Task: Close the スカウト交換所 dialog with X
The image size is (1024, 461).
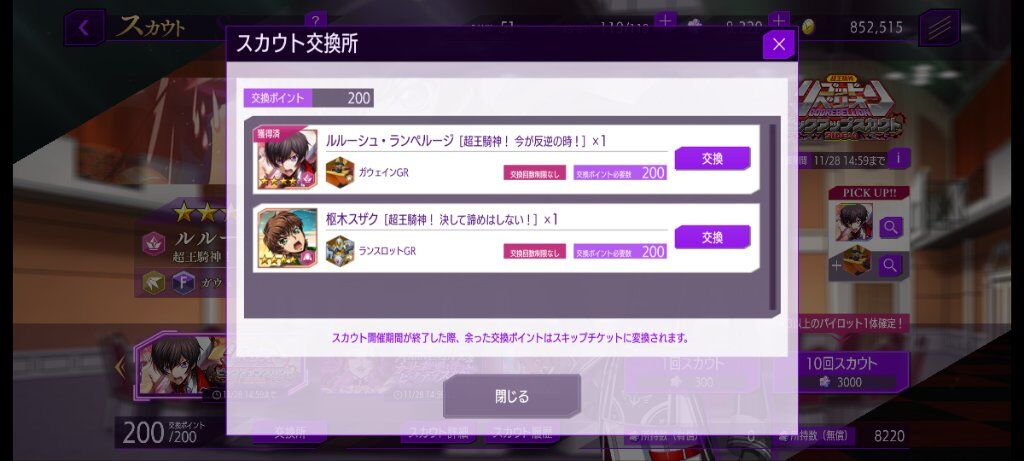Action: pos(778,44)
